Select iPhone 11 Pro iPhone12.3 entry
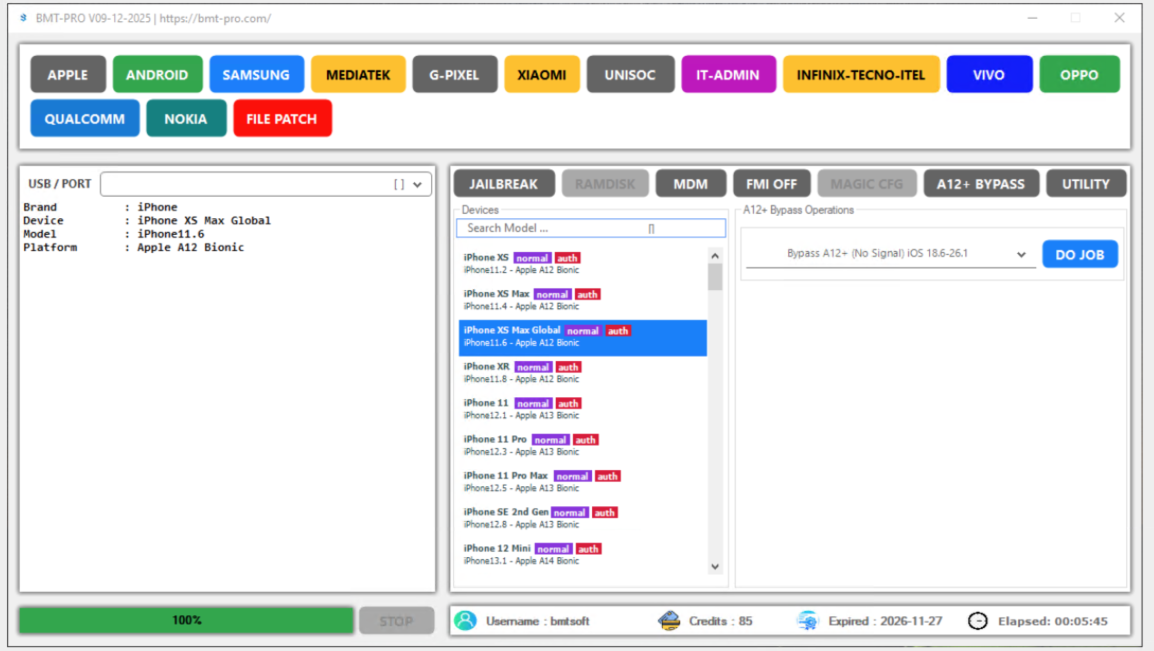Screen dimensions: 1154x651 tap(582, 445)
